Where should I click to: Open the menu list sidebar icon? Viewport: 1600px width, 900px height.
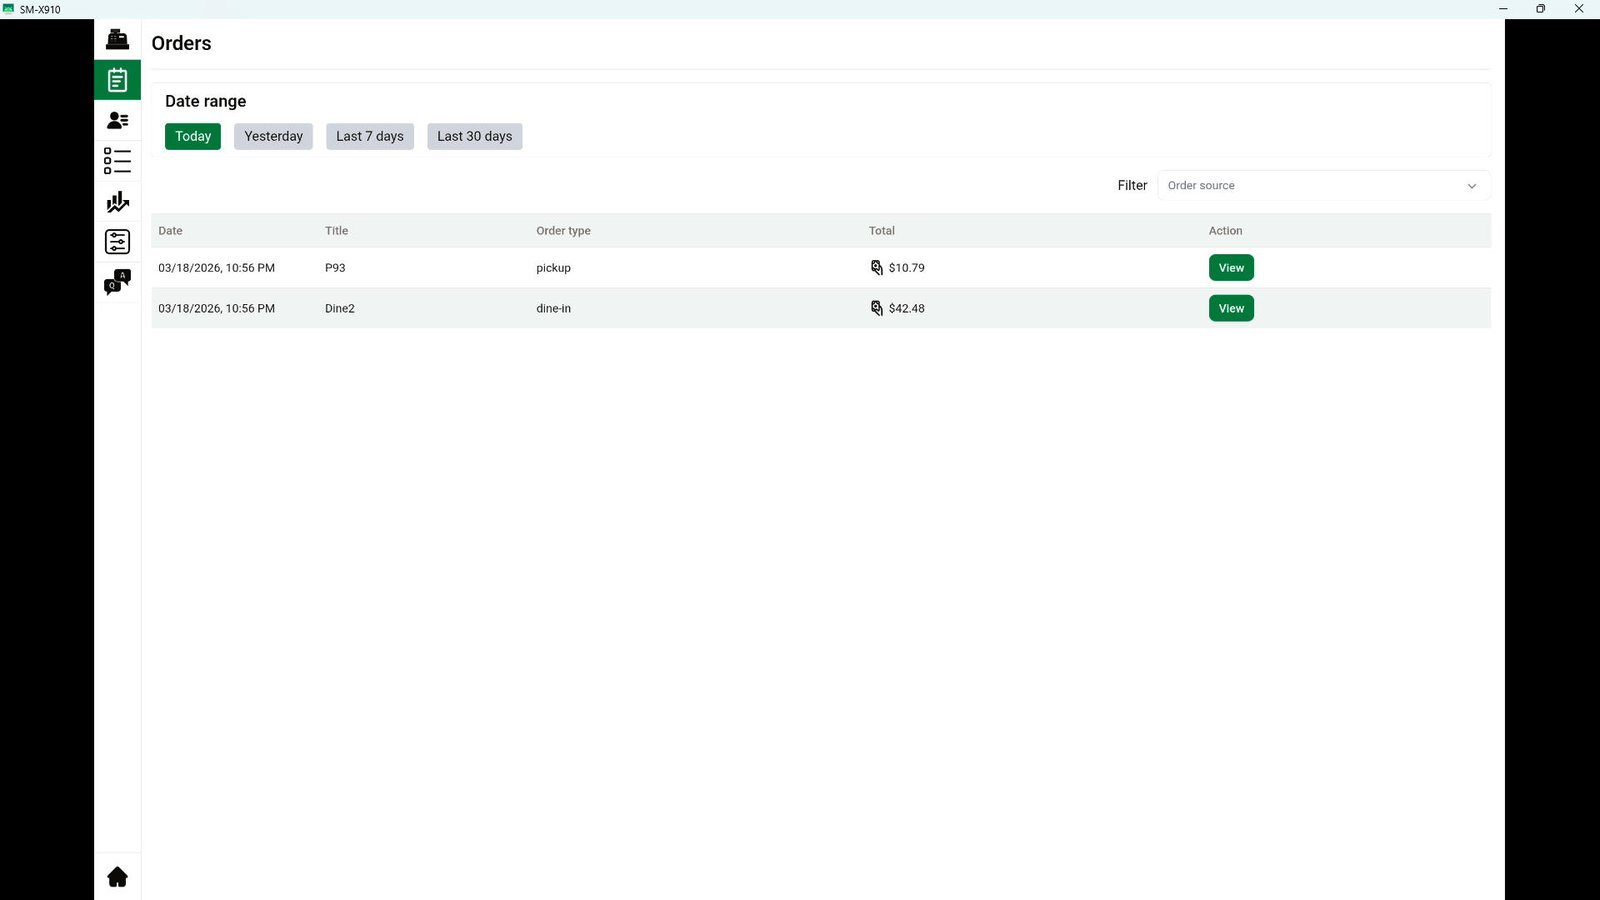tap(117, 161)
